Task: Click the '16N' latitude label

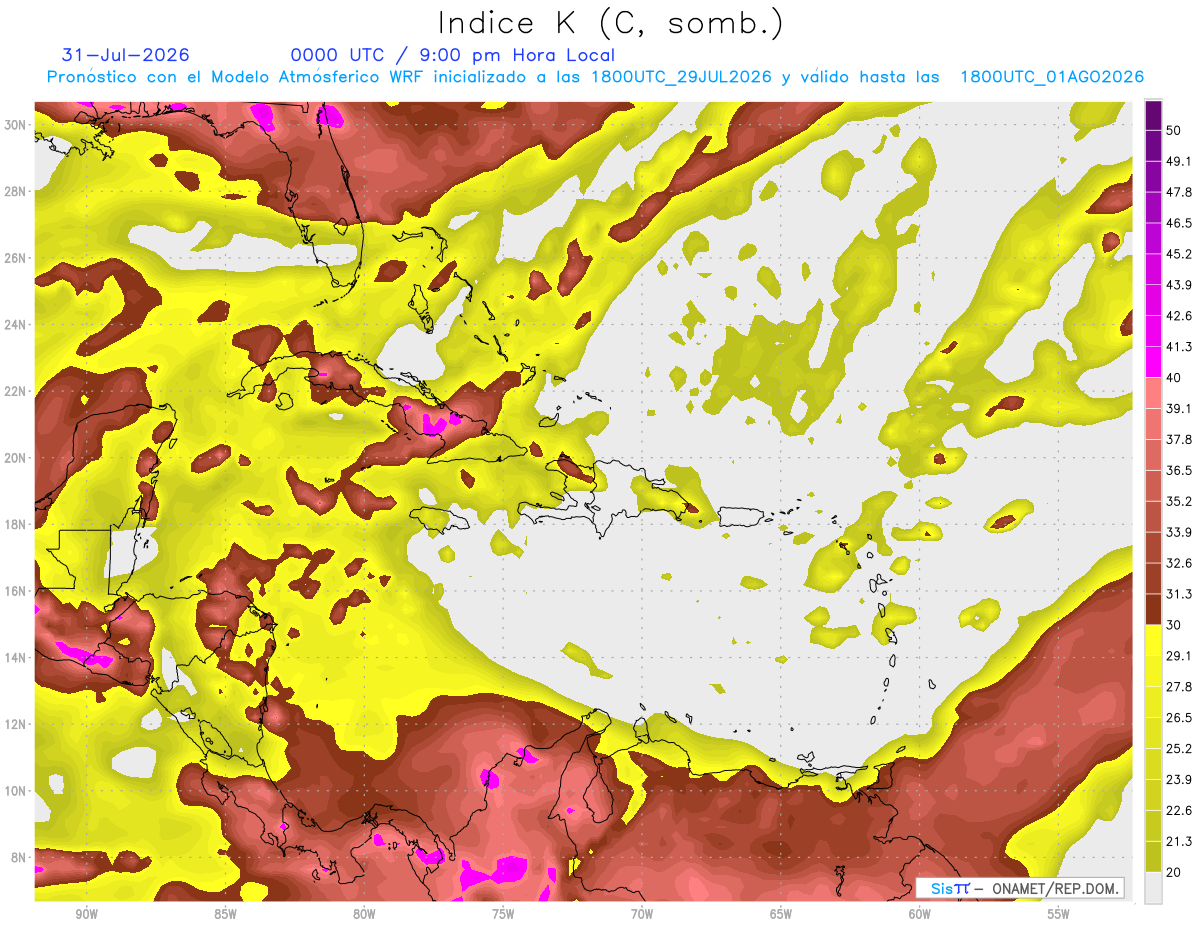Action: click(16, 591)
